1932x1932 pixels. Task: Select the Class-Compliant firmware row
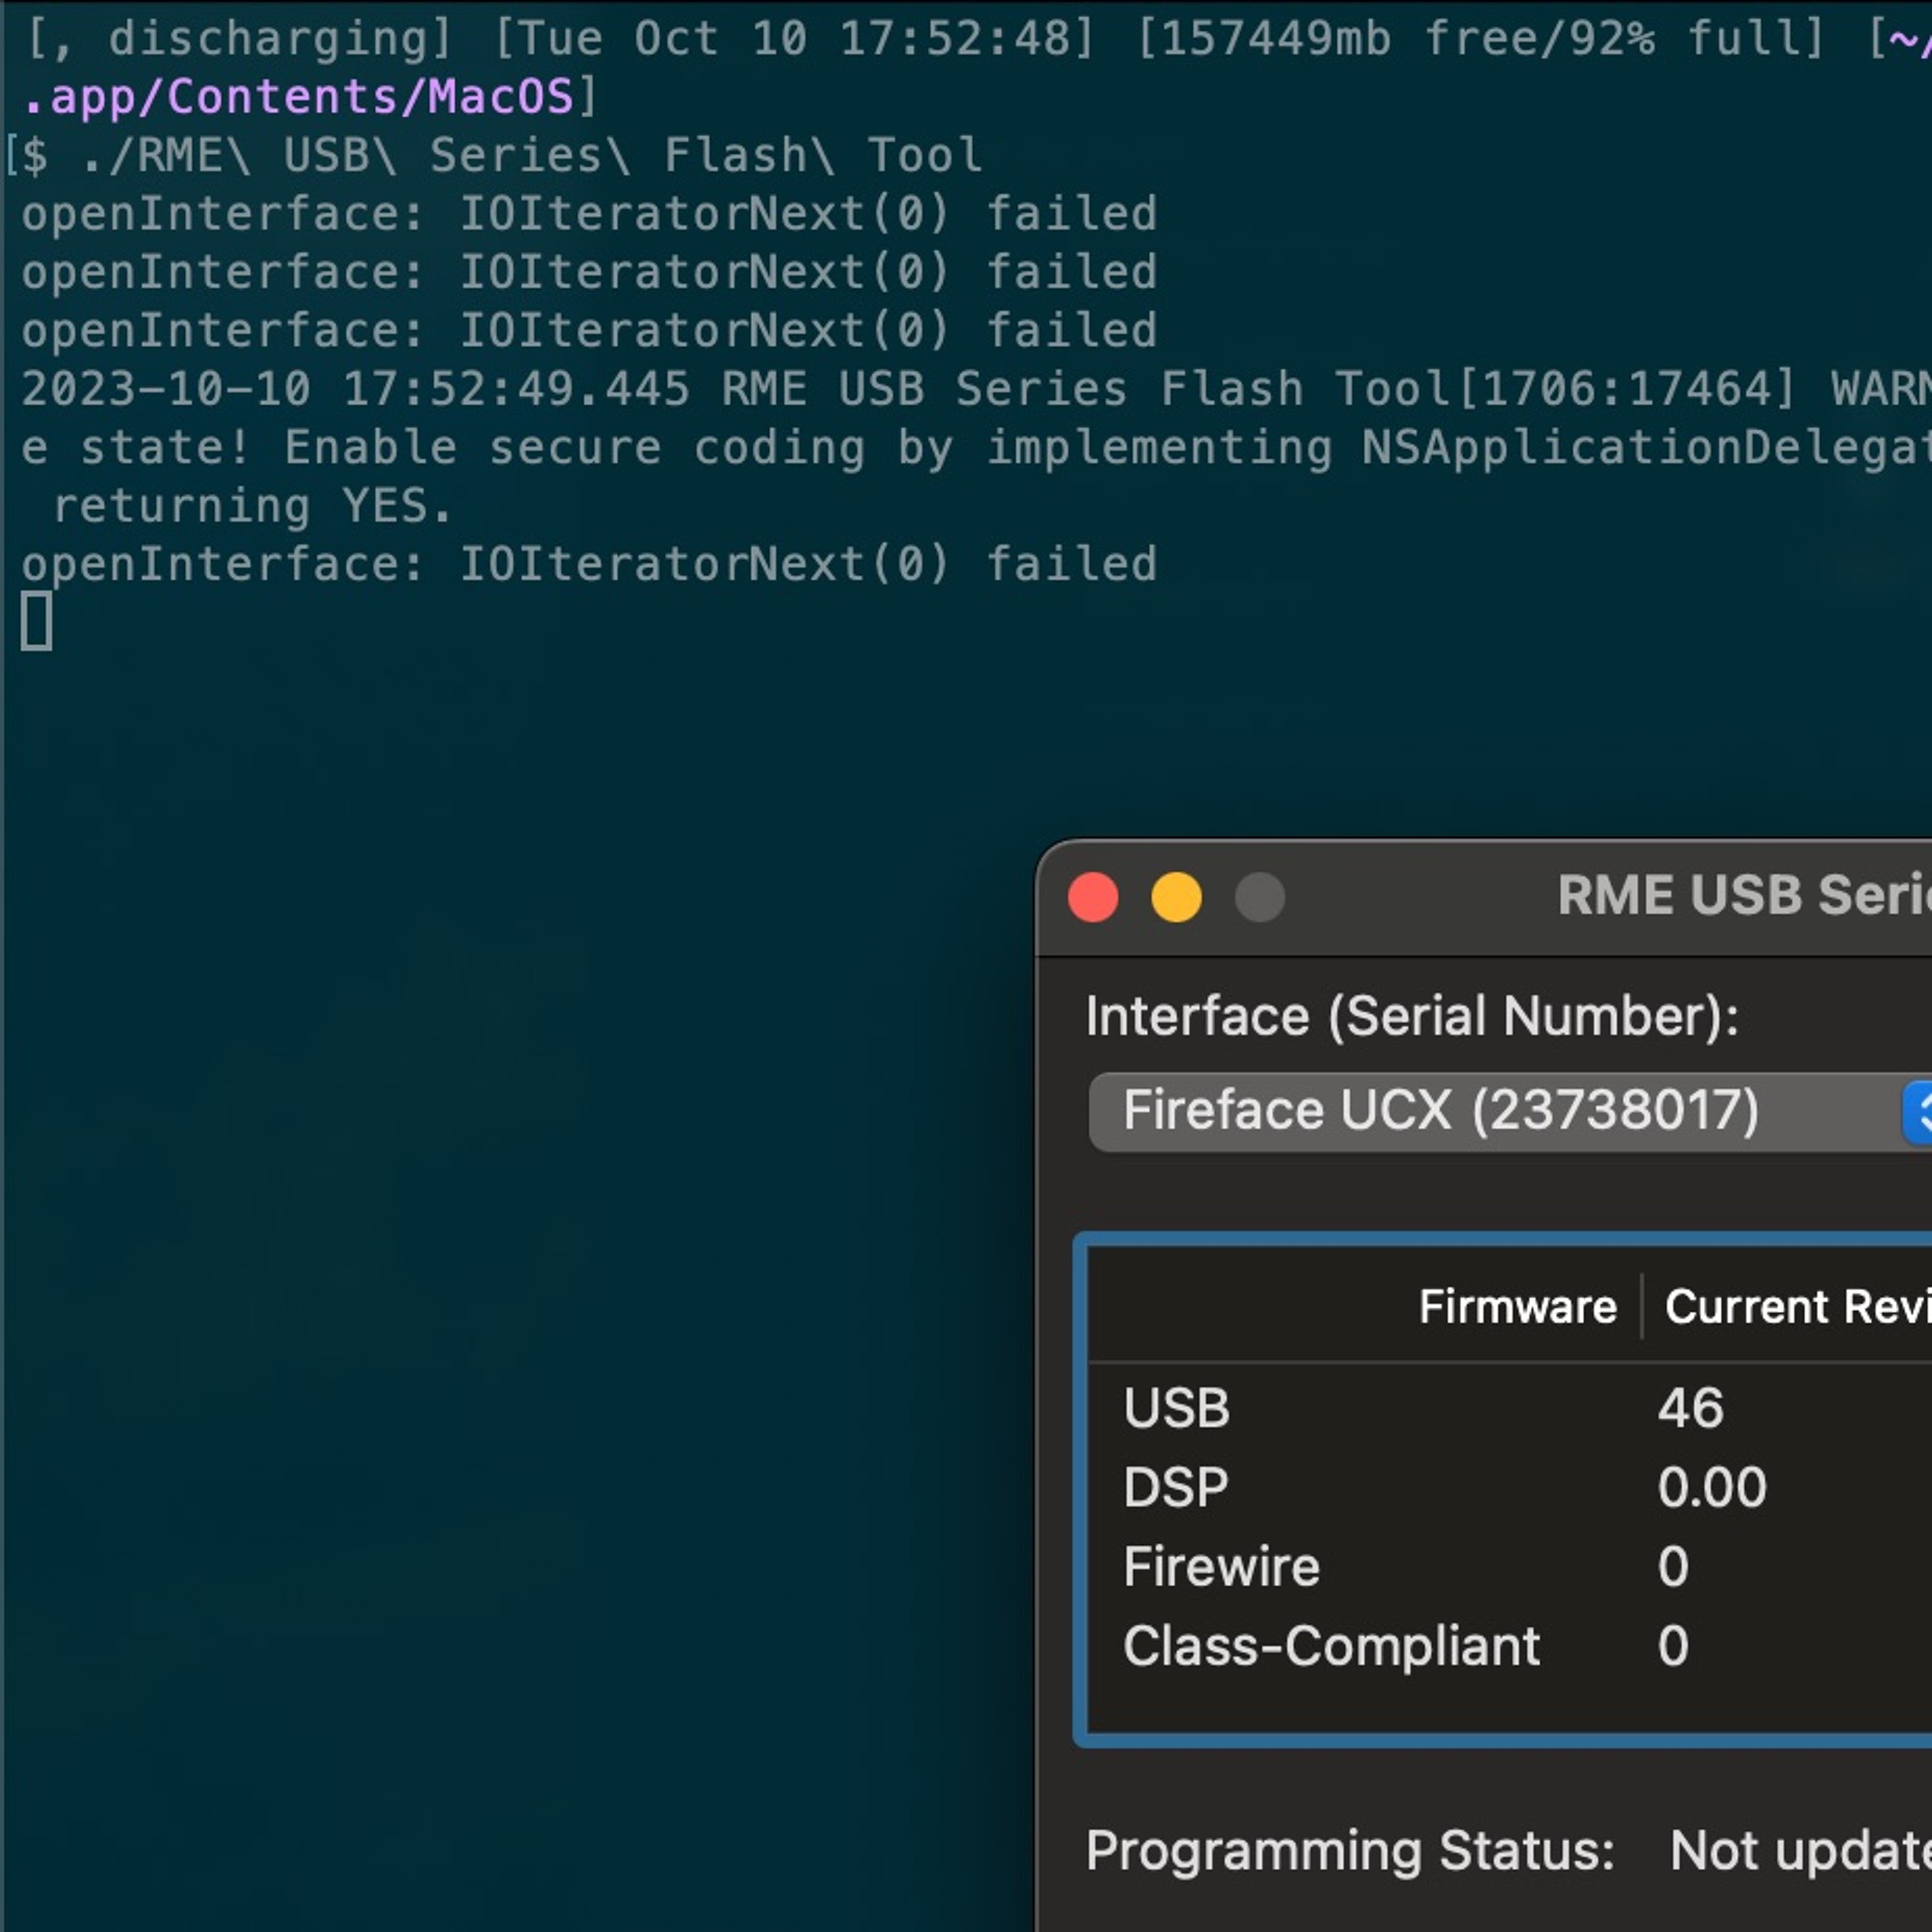pyautogui.click(x=1510, y=1645)
